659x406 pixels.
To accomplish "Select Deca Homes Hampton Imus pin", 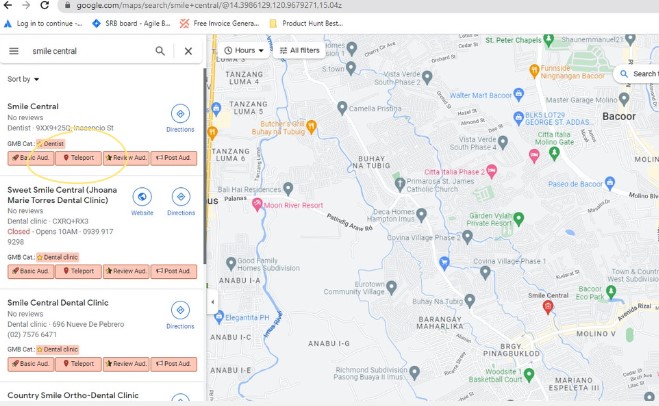I will click(x=421, y=215).
